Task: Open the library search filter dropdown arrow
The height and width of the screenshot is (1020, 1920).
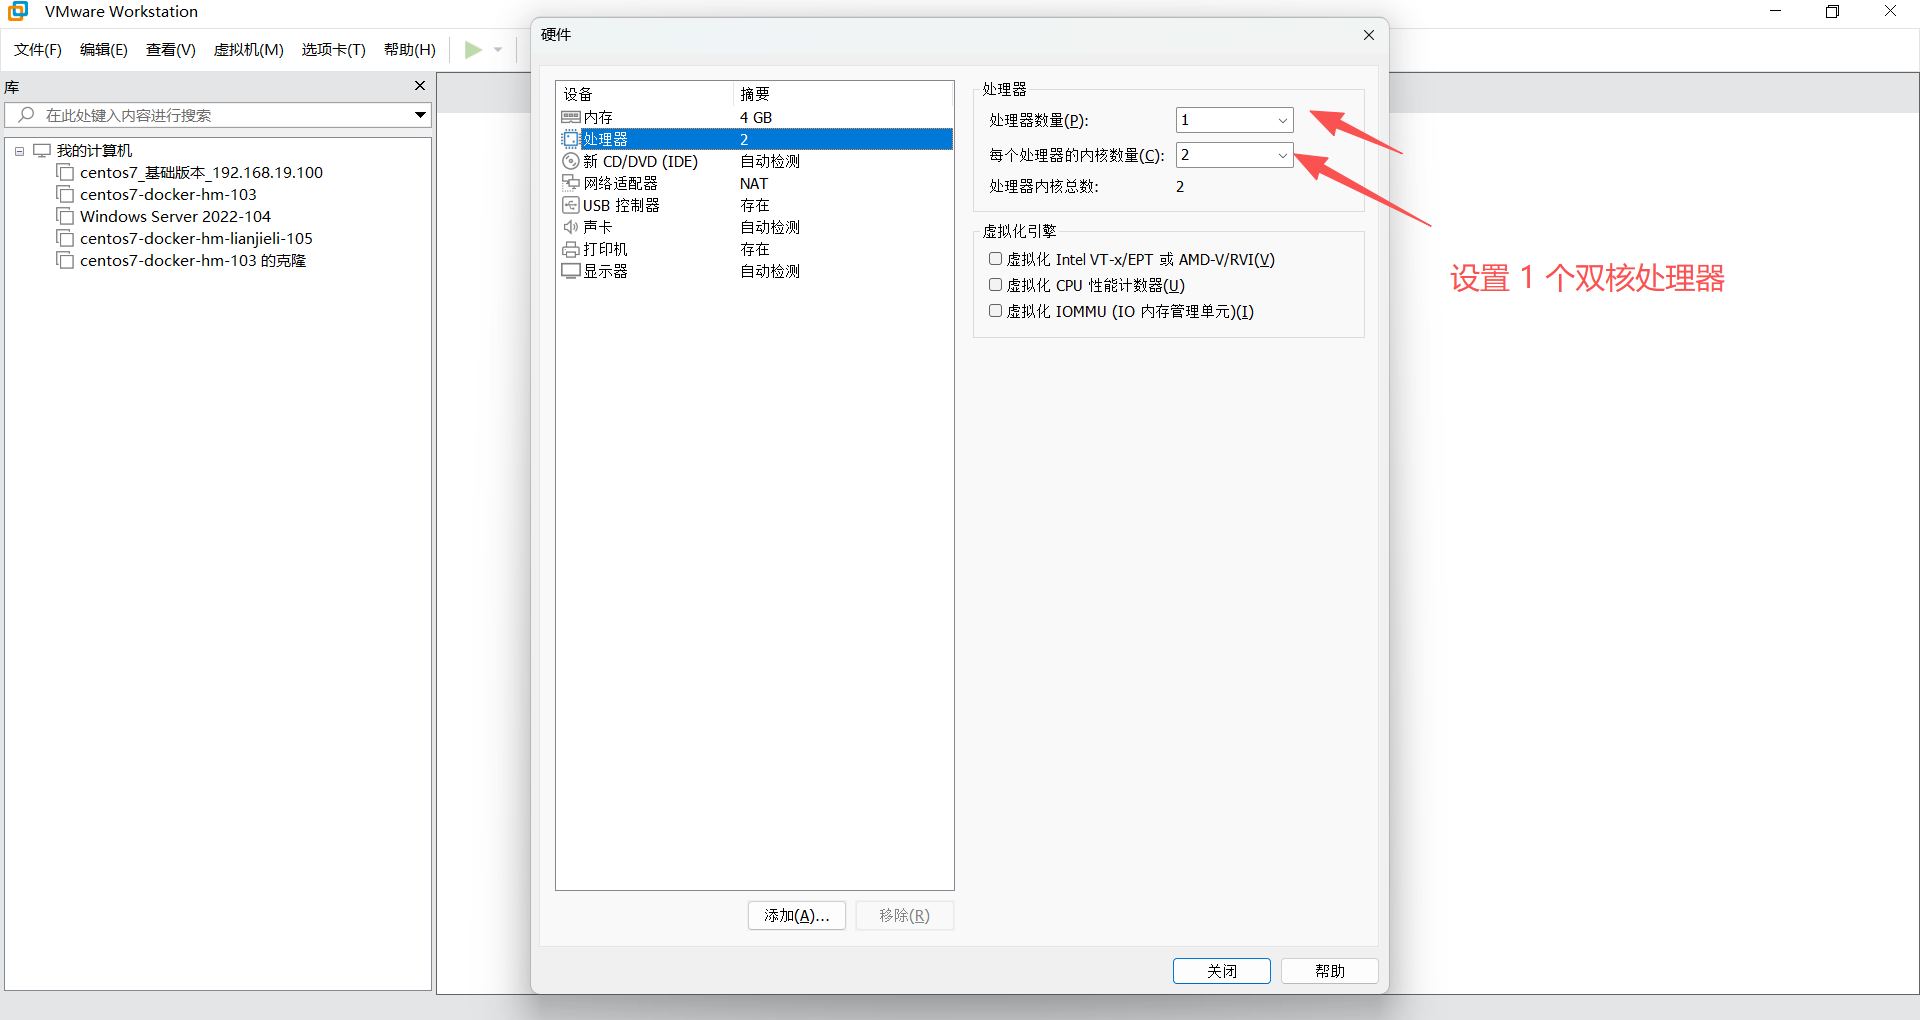Action: point(421,115)
